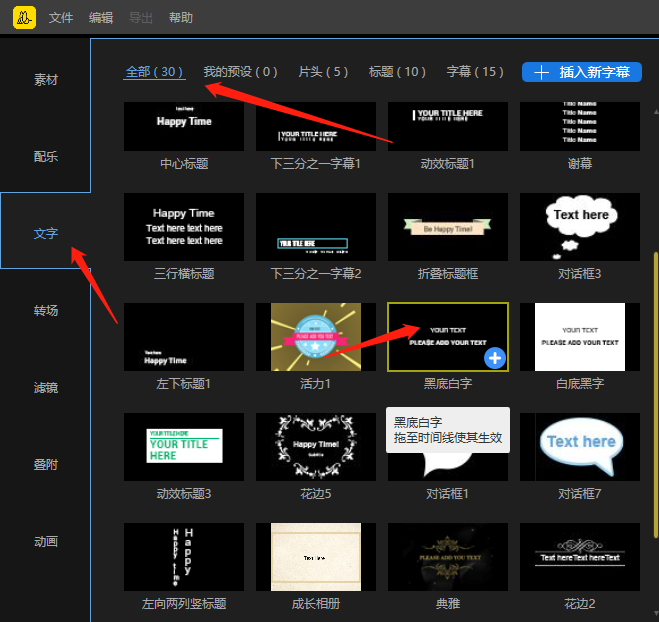Viewport: 659px width, 622px height.
Task: Open the 编辑 menu
Action: 101,18
